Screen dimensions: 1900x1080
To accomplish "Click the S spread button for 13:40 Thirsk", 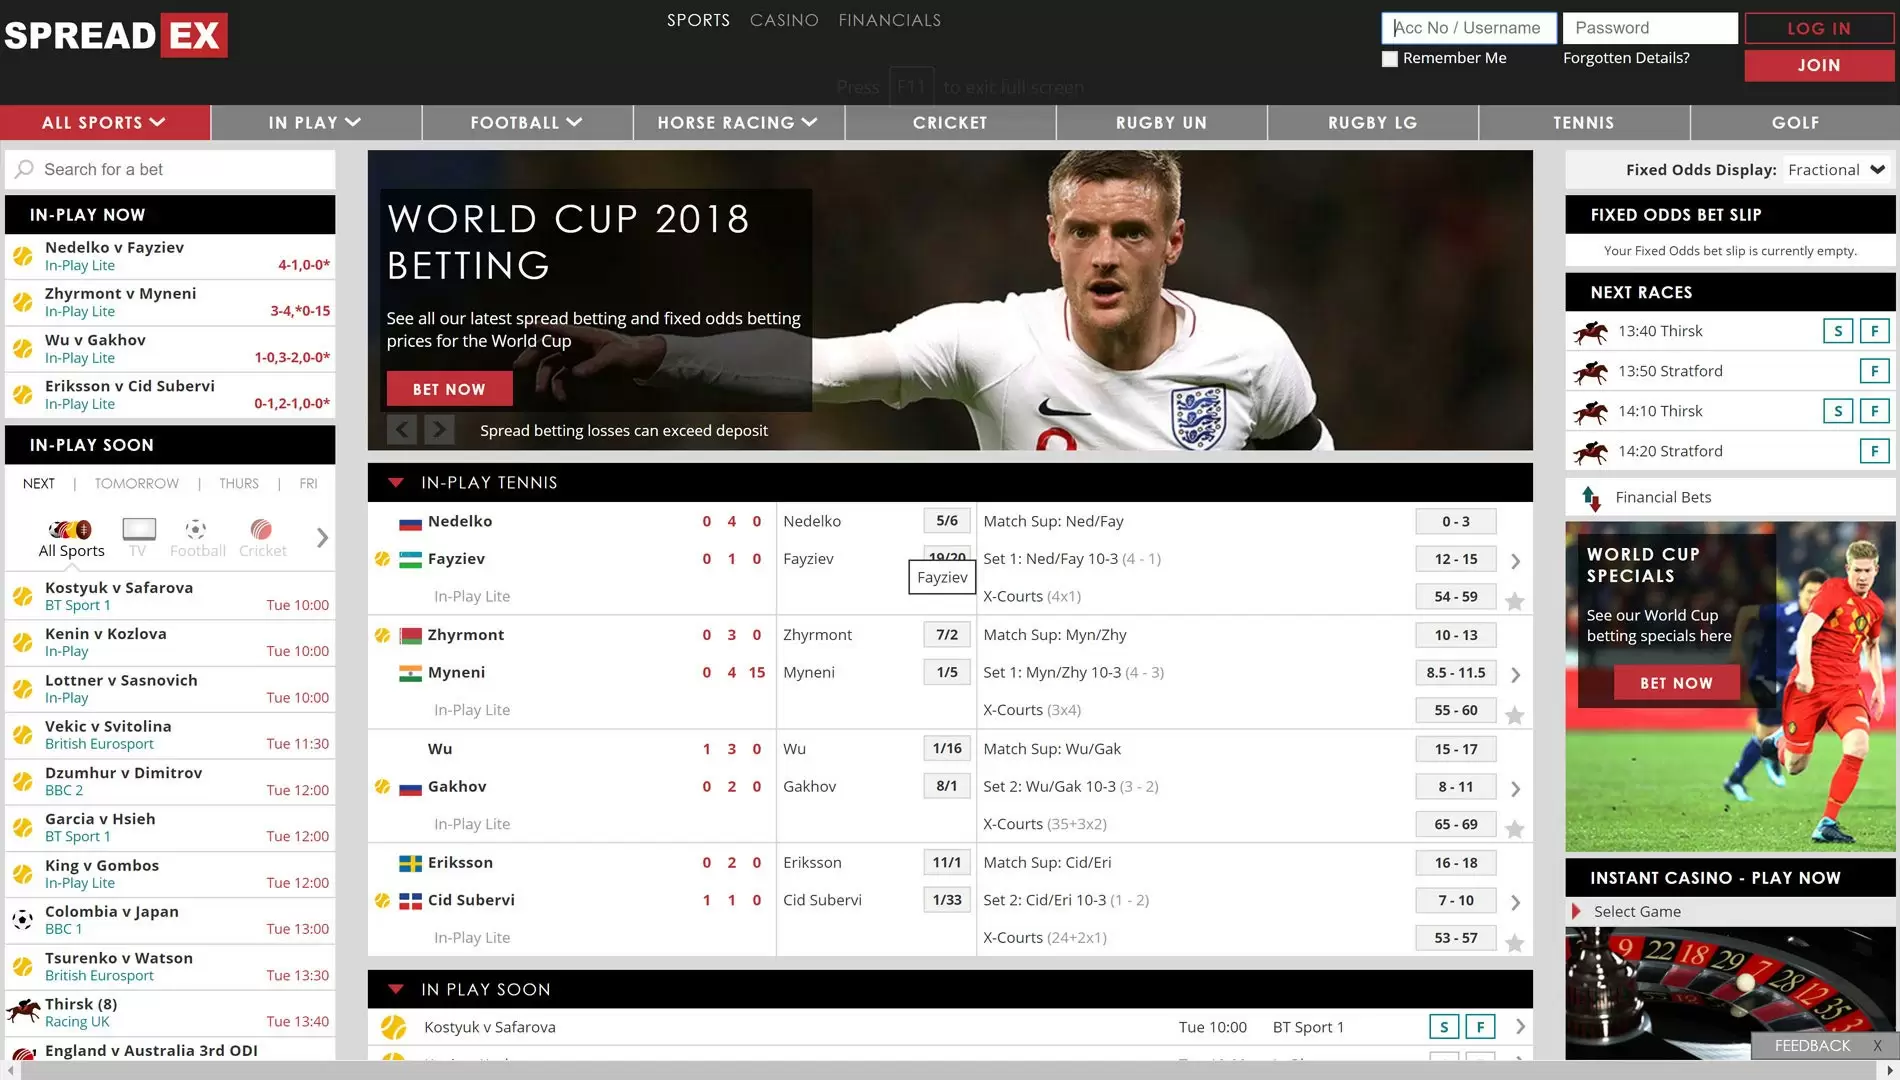I will point(1838,331).
